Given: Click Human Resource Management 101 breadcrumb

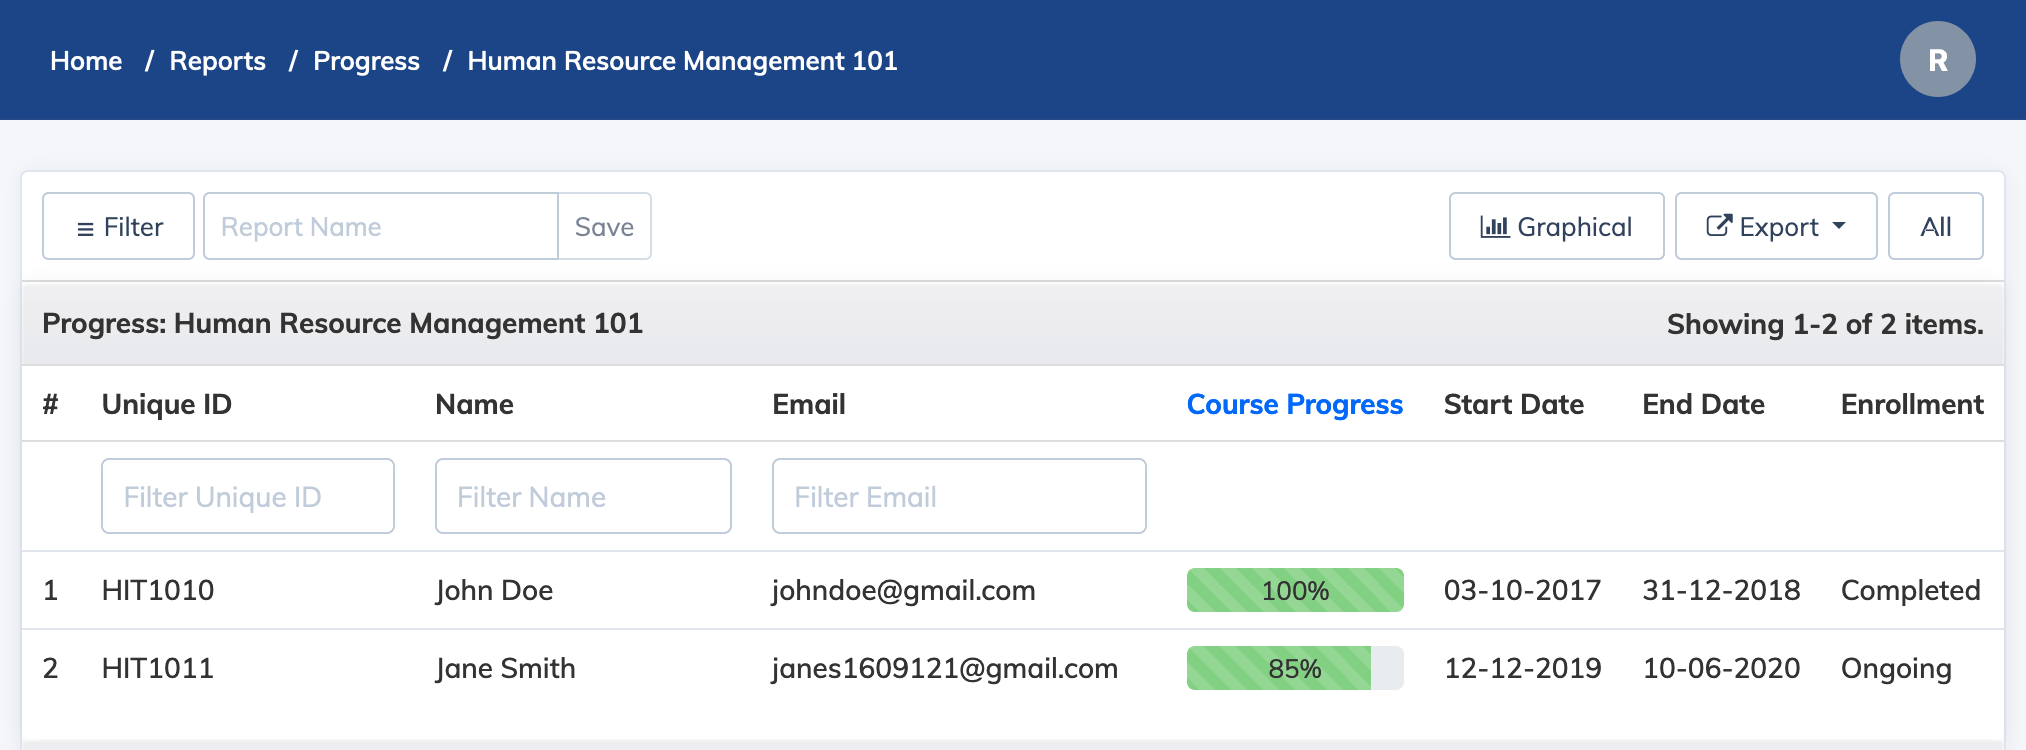Looking at the screenshot, I should point(682,61).
